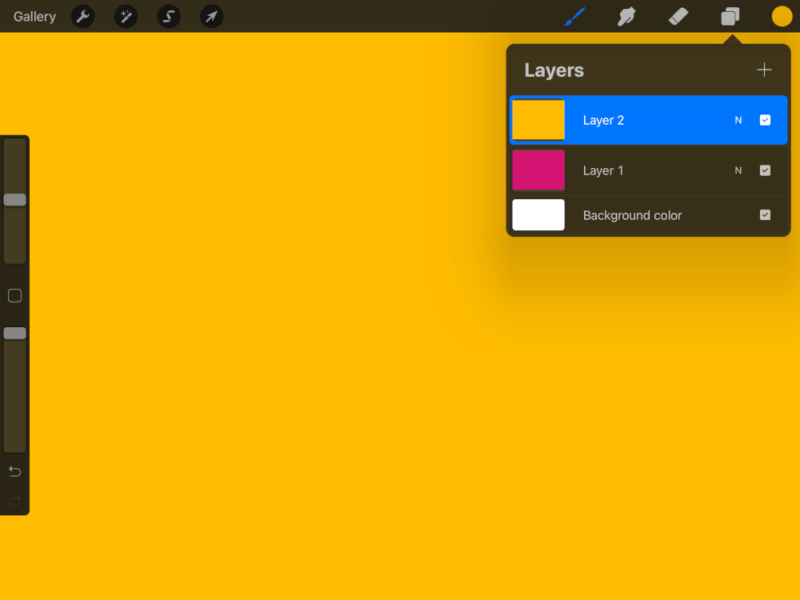Open the Selection tool
Image resolution: width=800 pixels, height=600 pixels.
tap(168, 16)
